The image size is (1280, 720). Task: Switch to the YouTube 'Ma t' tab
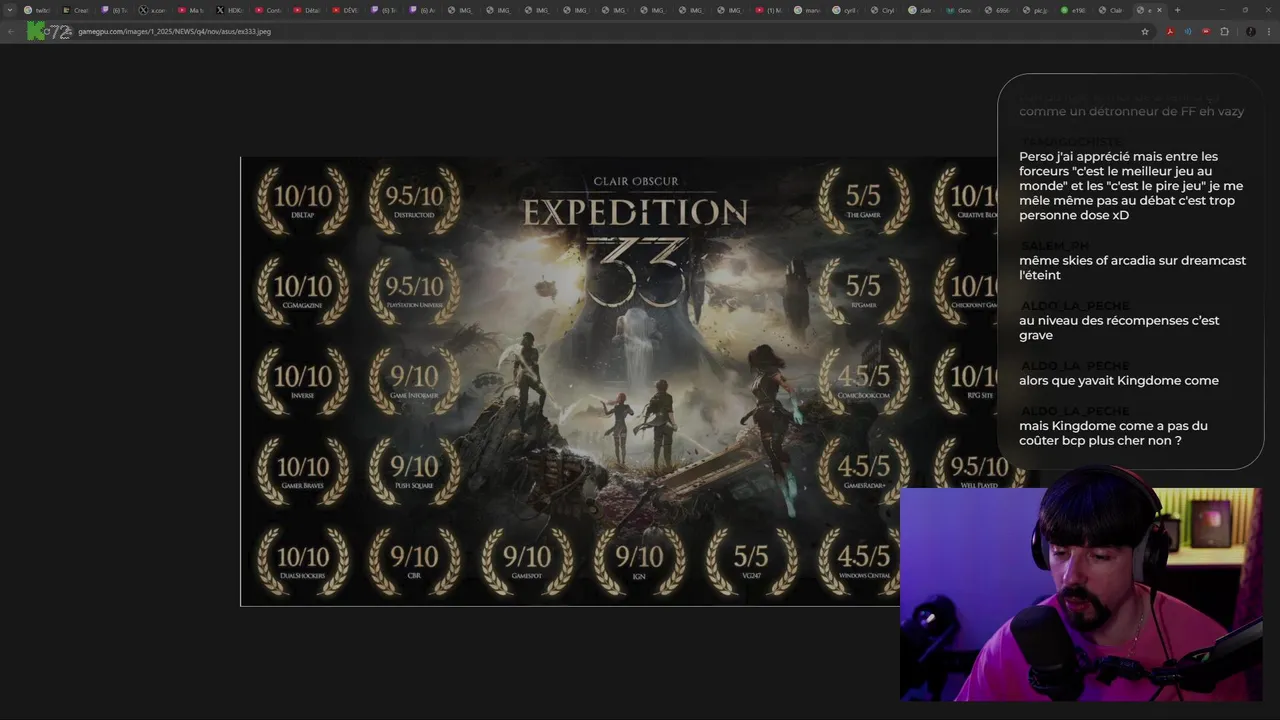click(191, 10)
